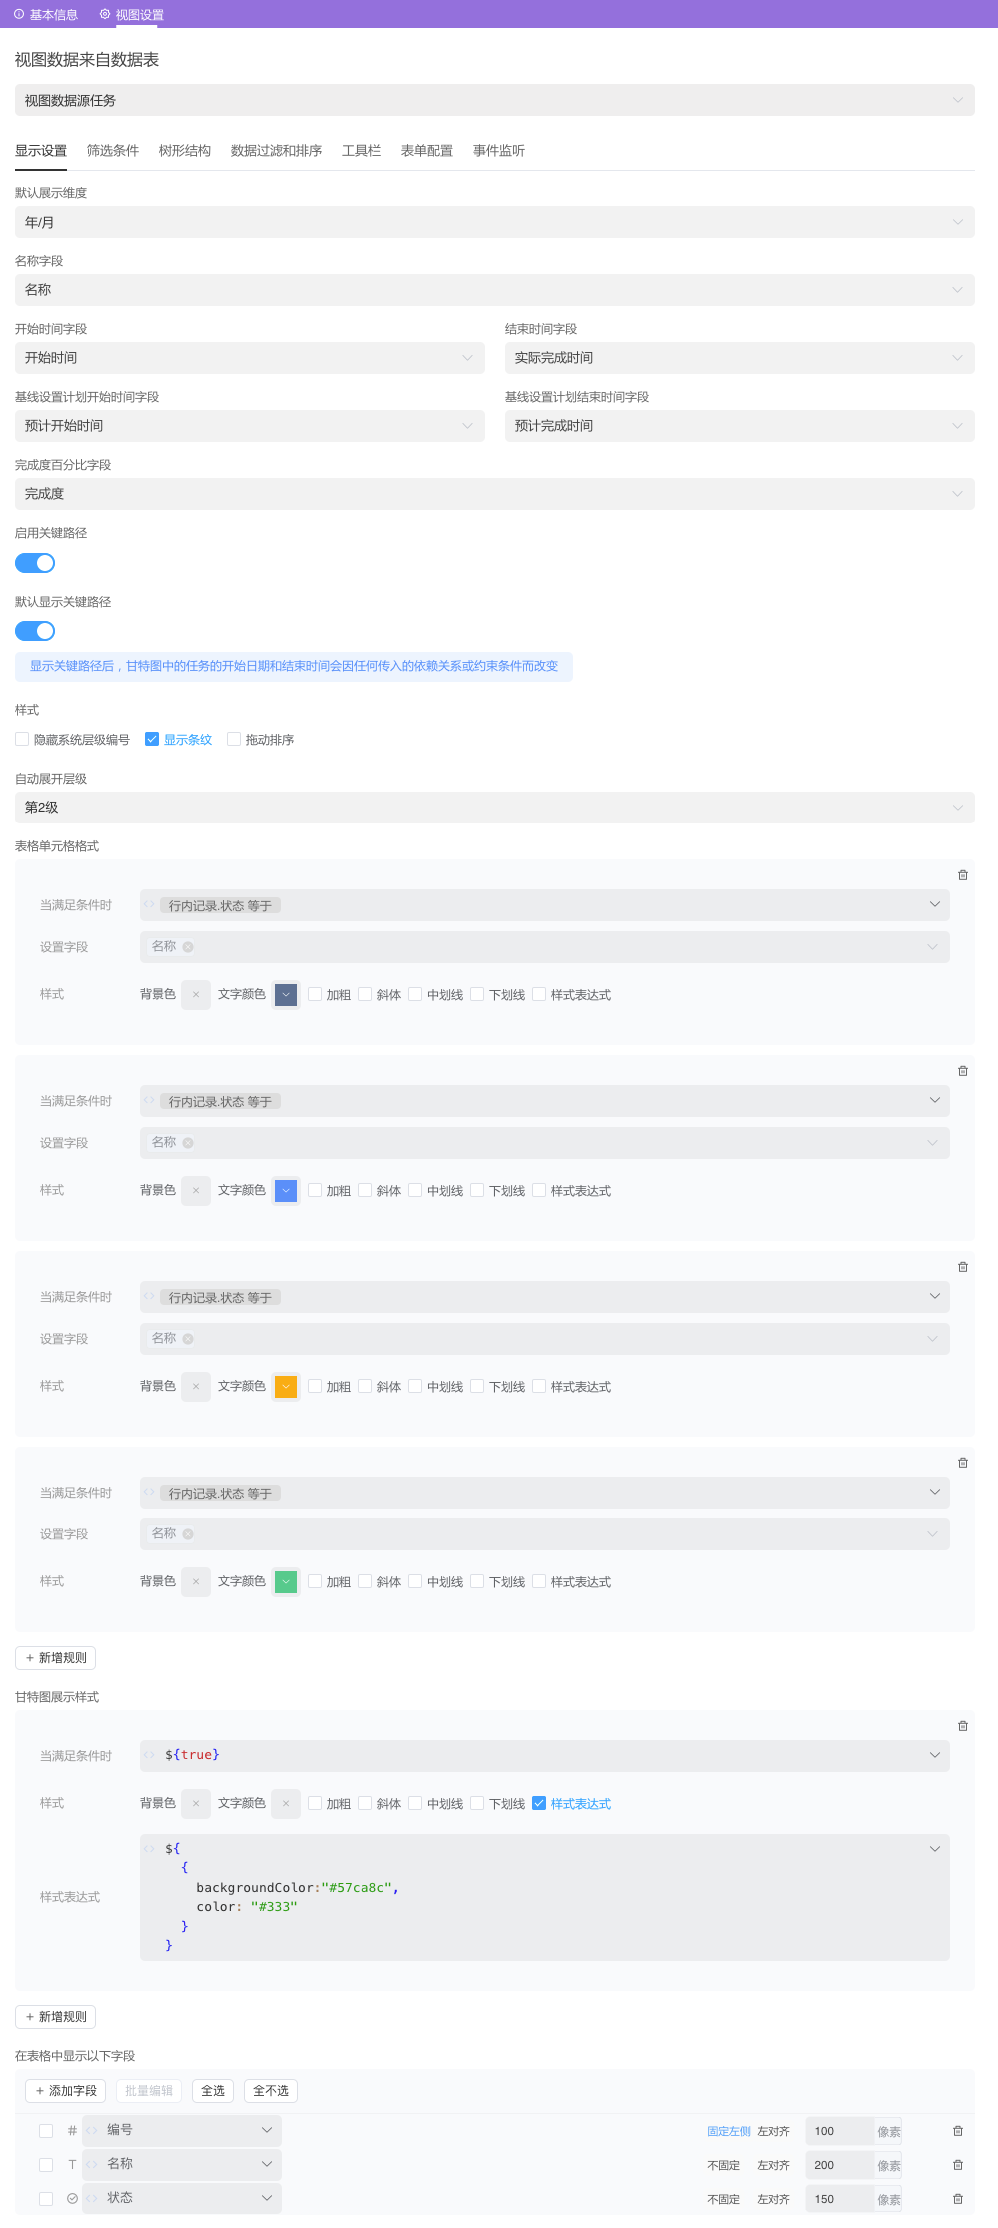Open the 完成度百分比字段 dropdown
This screenshot has width=998, height=2228.
coord(494,494)
